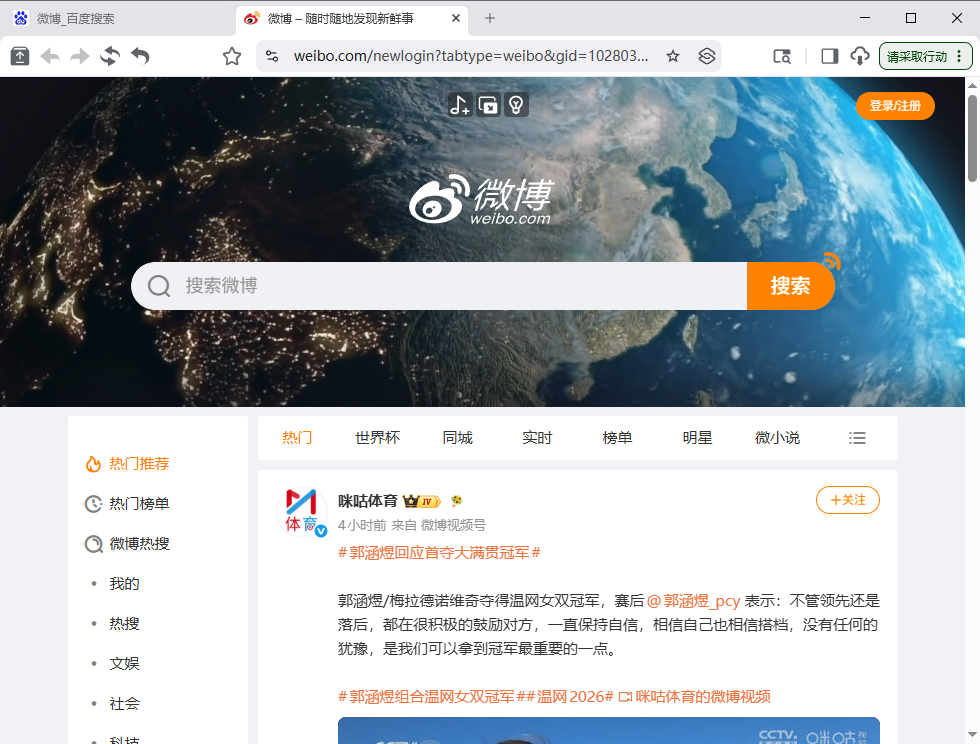Click the browser address bar URL
This screenshot has width=980, height=744.
coord(471,56)
